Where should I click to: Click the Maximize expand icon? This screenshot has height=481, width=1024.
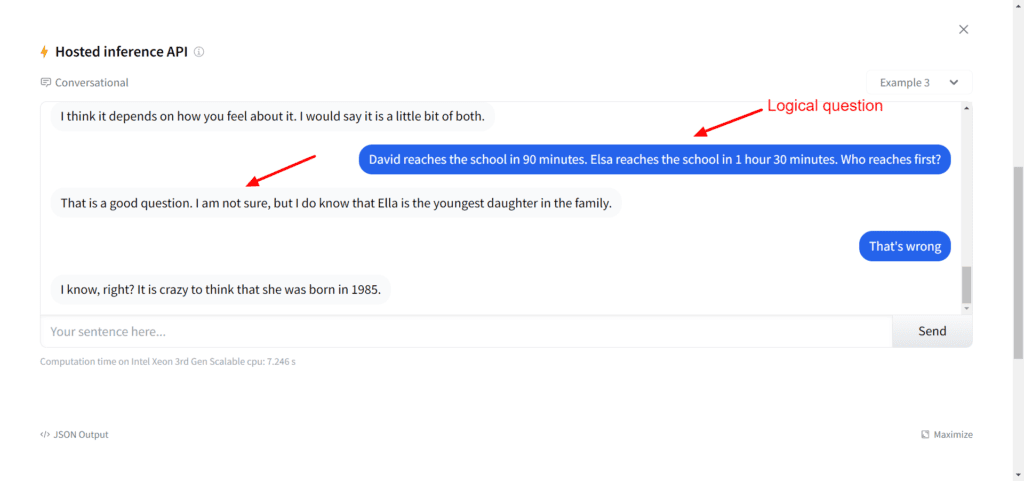(x=925, y=435)
